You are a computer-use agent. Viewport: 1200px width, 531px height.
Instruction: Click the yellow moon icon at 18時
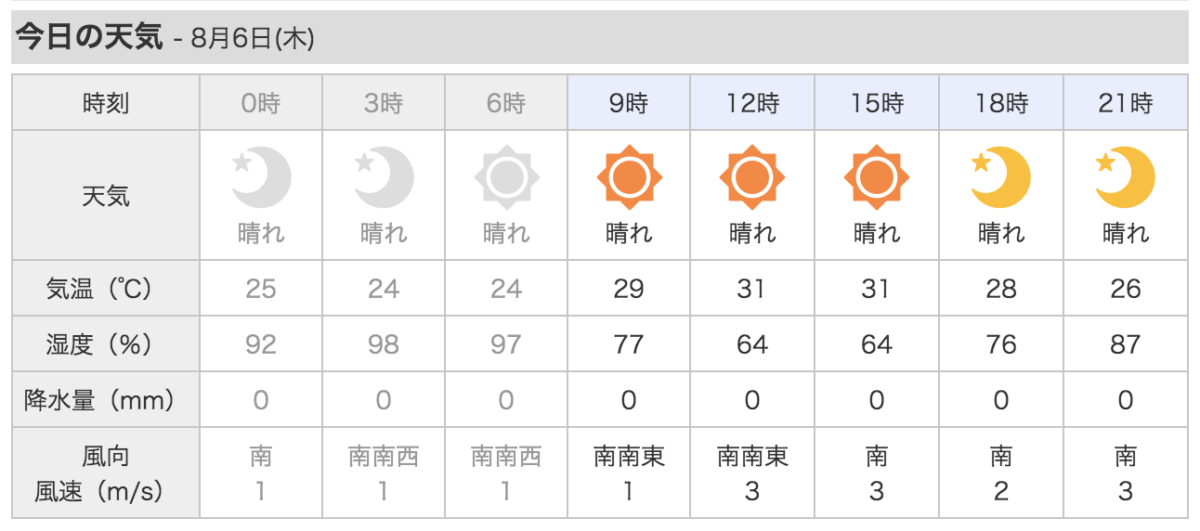(x=1001, y=178)
